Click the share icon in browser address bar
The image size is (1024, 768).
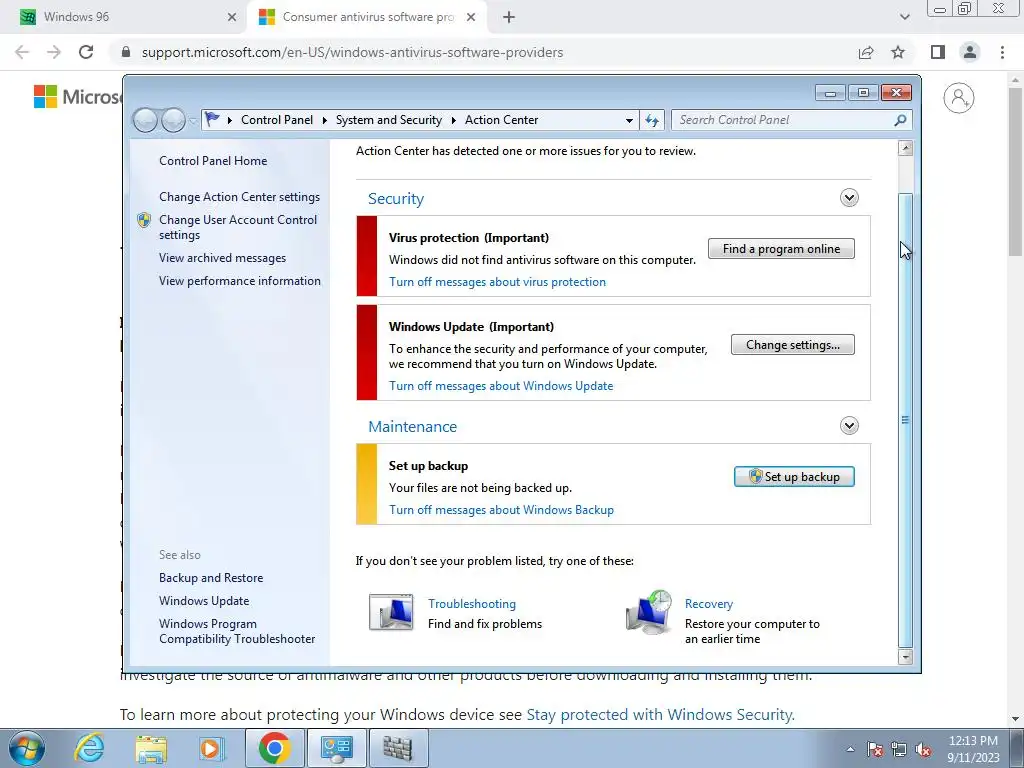(x=866, y=52)
